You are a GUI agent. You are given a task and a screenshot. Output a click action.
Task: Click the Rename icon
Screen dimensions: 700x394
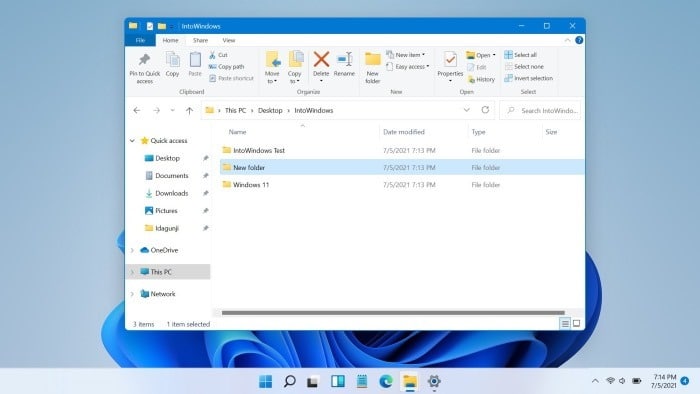click(344, 59)
